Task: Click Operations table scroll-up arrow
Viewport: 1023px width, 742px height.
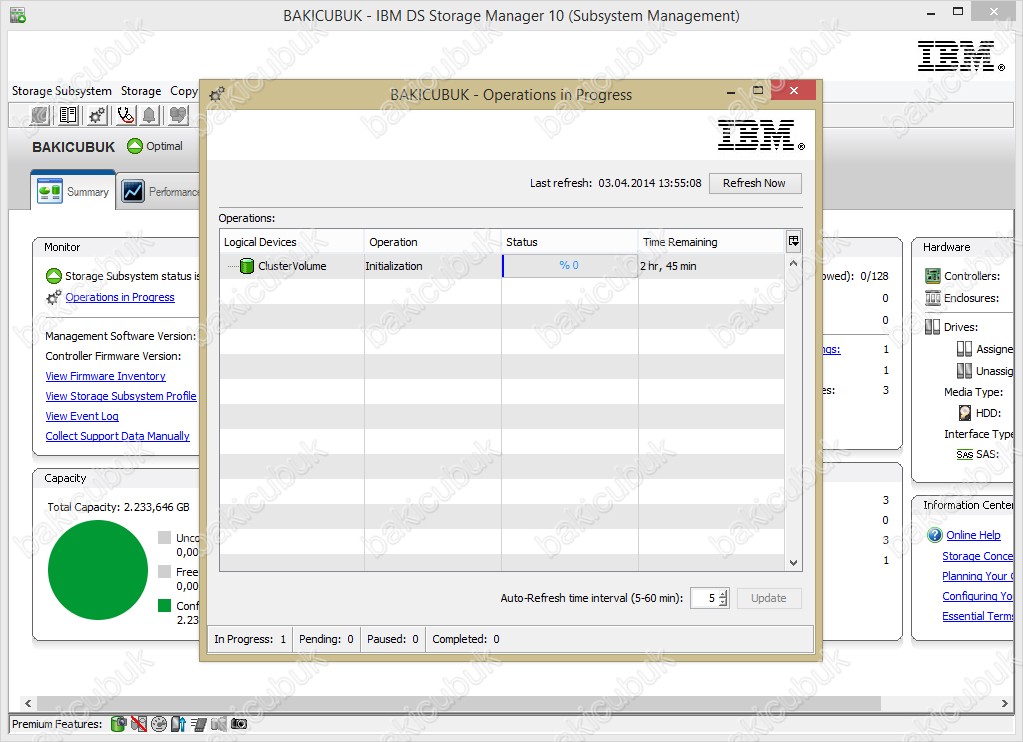Action: 793,264
